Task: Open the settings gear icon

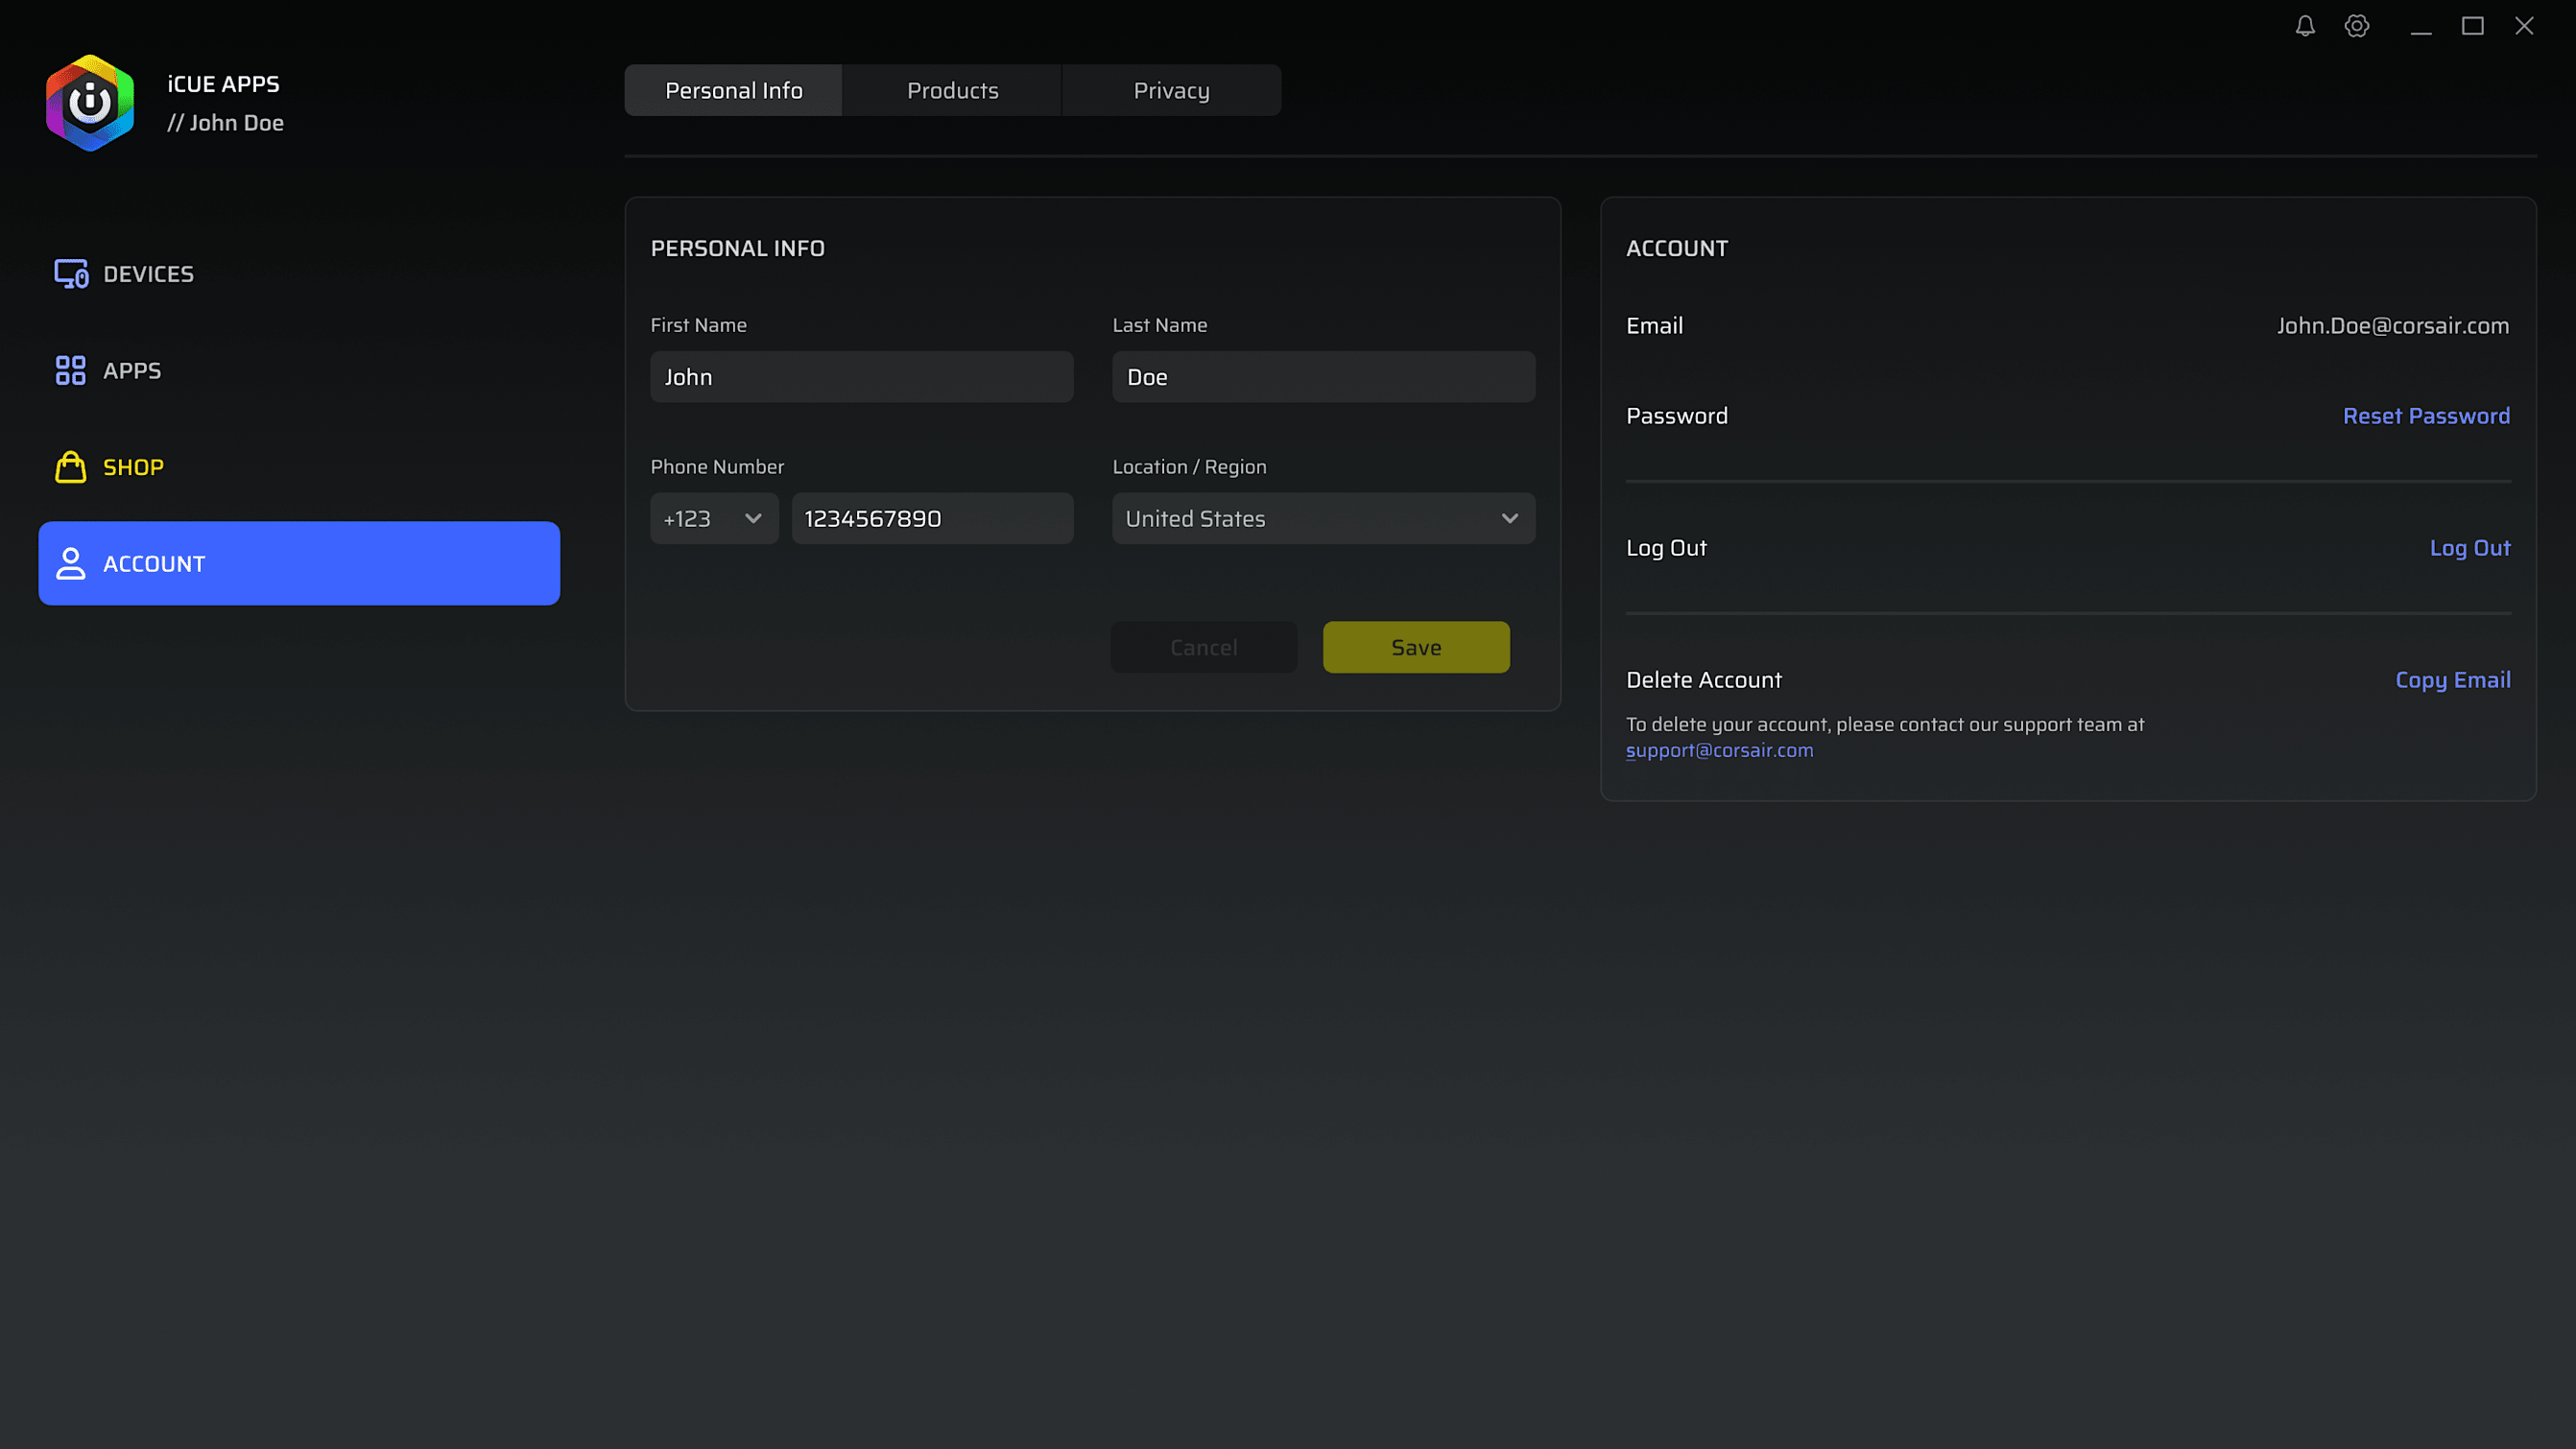Action: (x=2357, y=26)
